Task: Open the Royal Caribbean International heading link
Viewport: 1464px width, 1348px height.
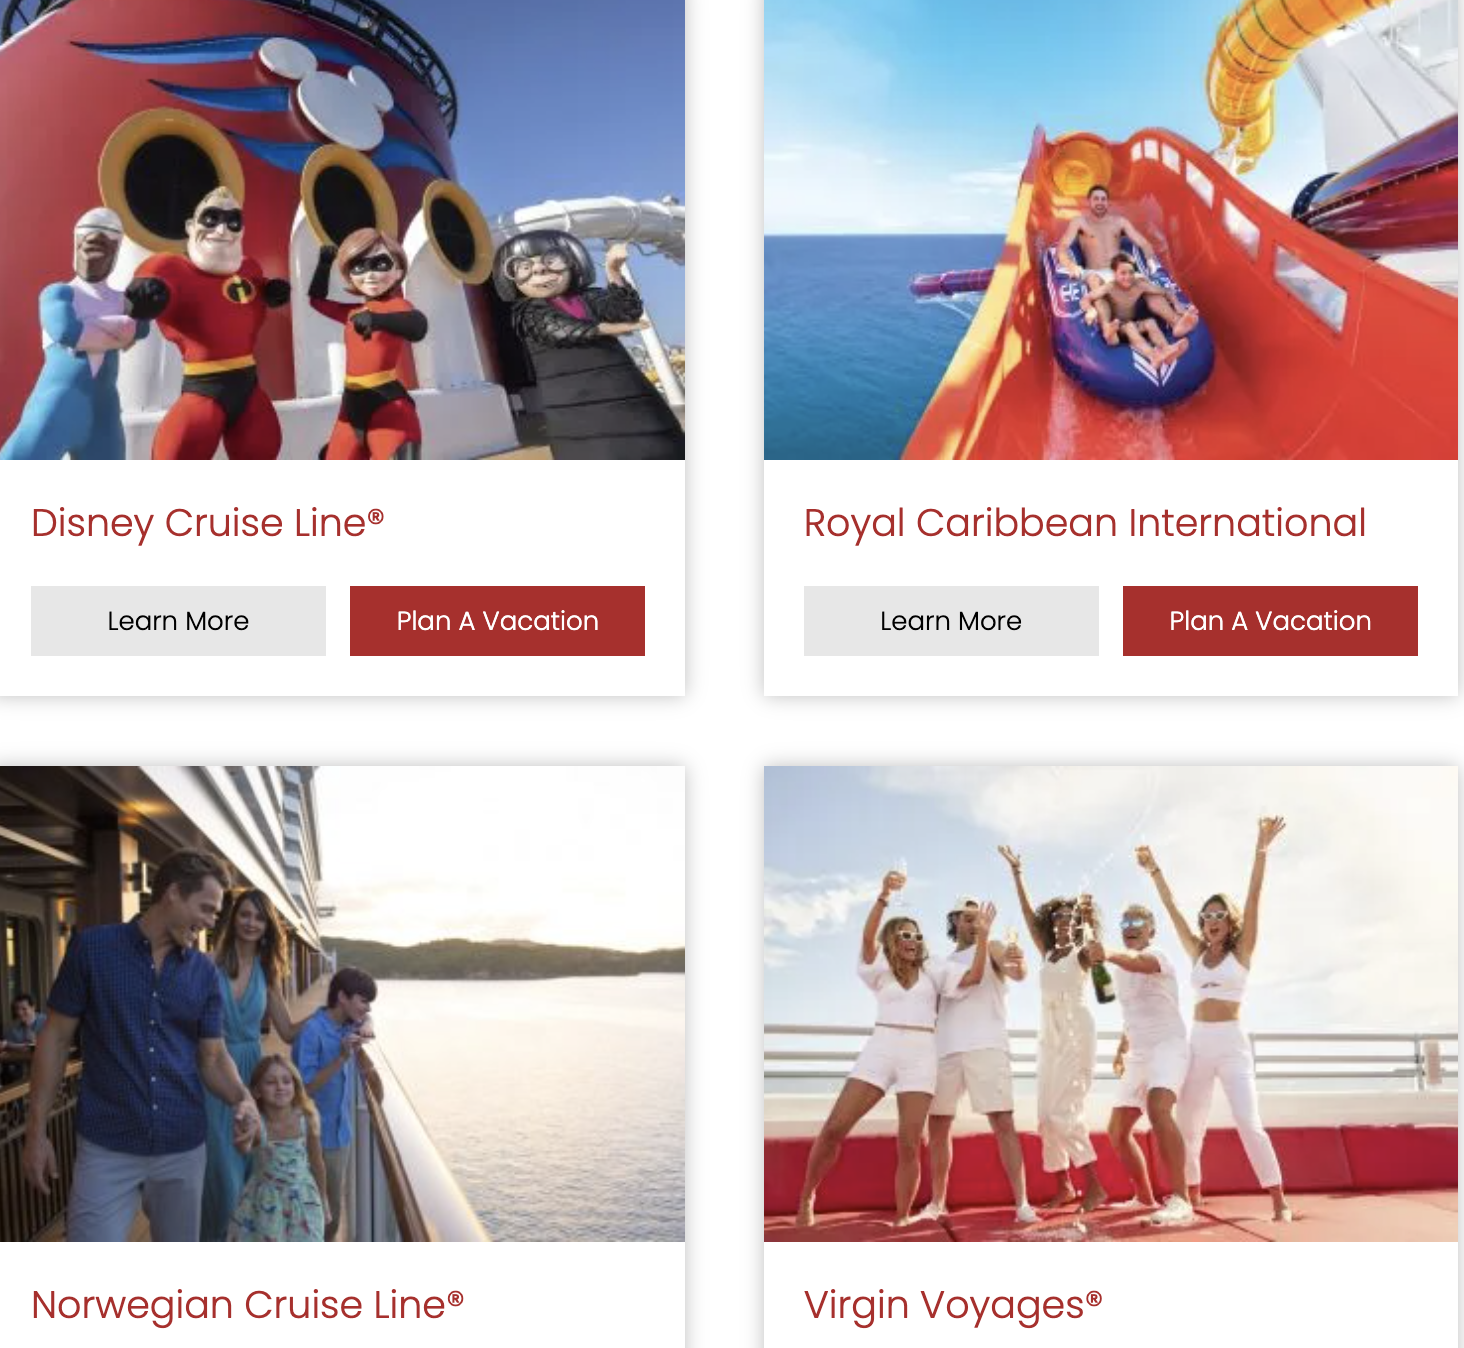Action: (x=1085, y=523)
